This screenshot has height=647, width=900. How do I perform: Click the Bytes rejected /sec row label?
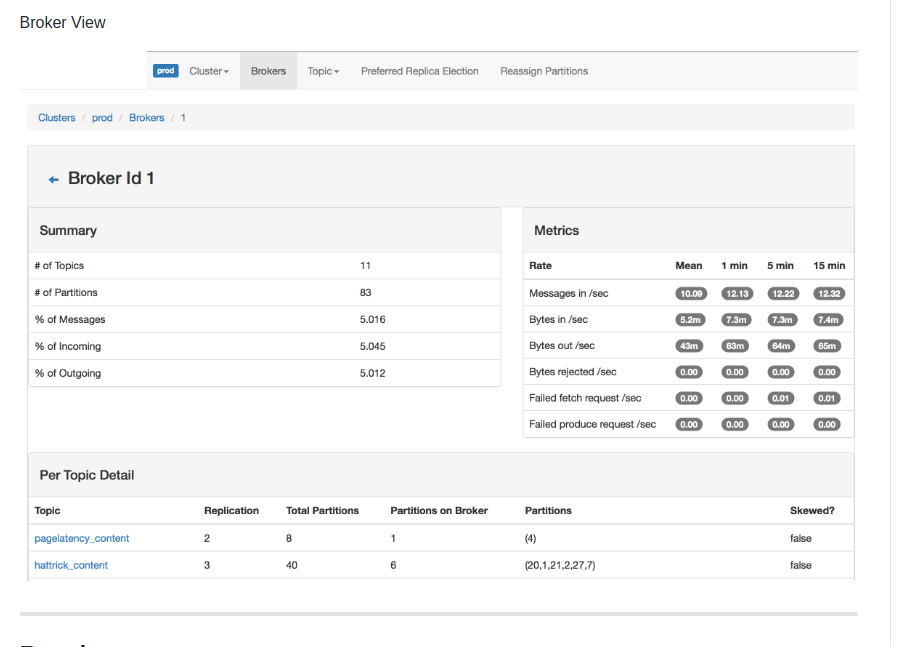click(573, 372)
